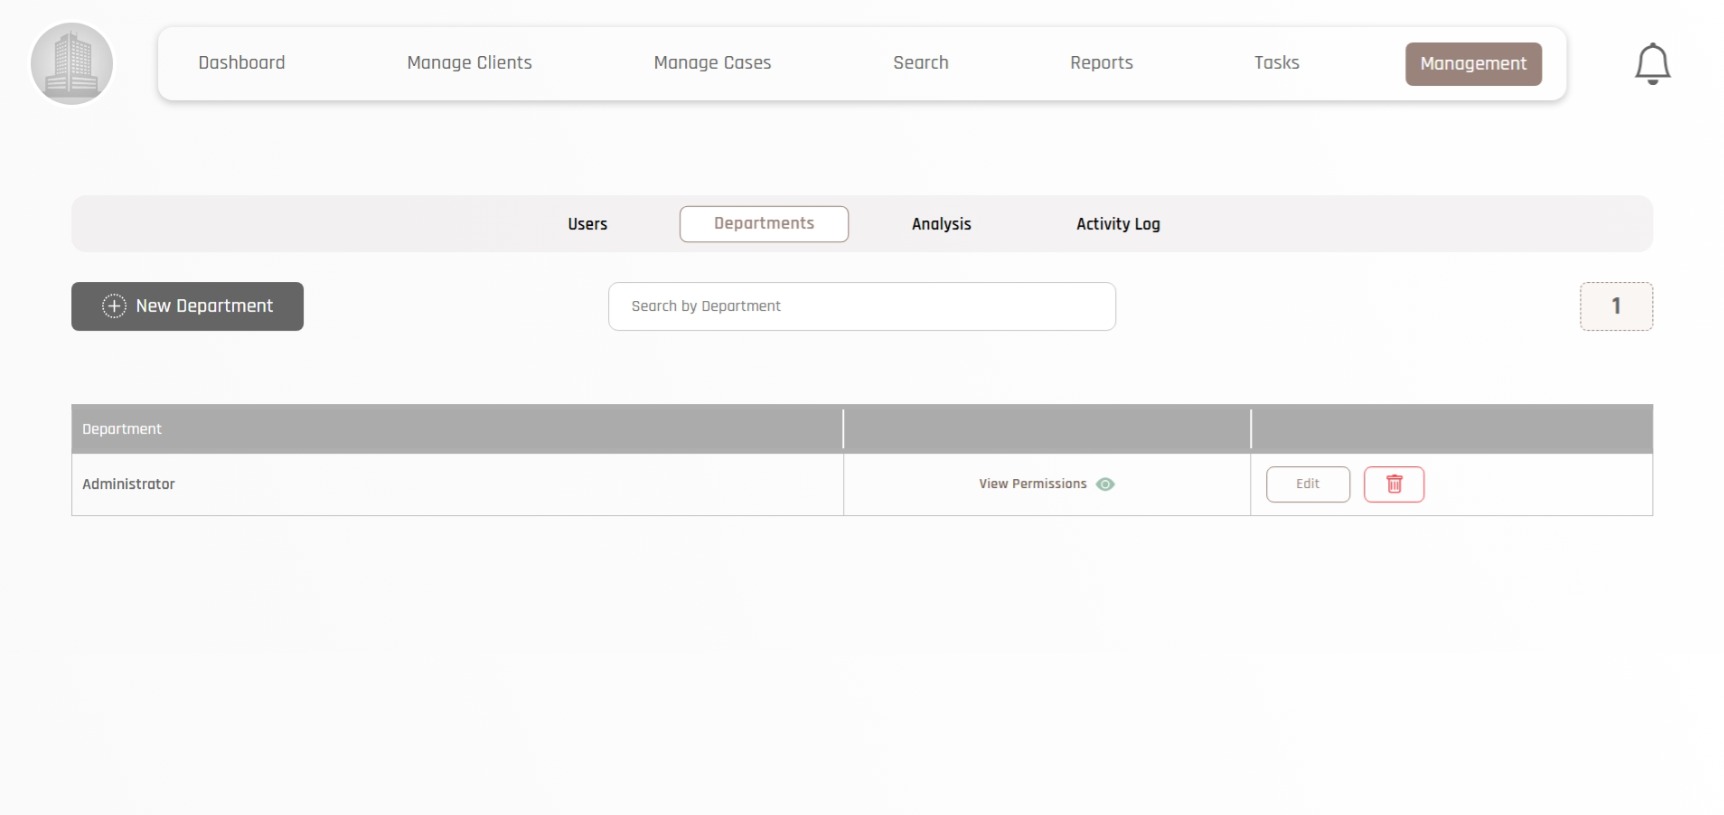Screen dimensions: 1724x815
Task: Navigate to Tasks
Action: tap(1276, 63)
